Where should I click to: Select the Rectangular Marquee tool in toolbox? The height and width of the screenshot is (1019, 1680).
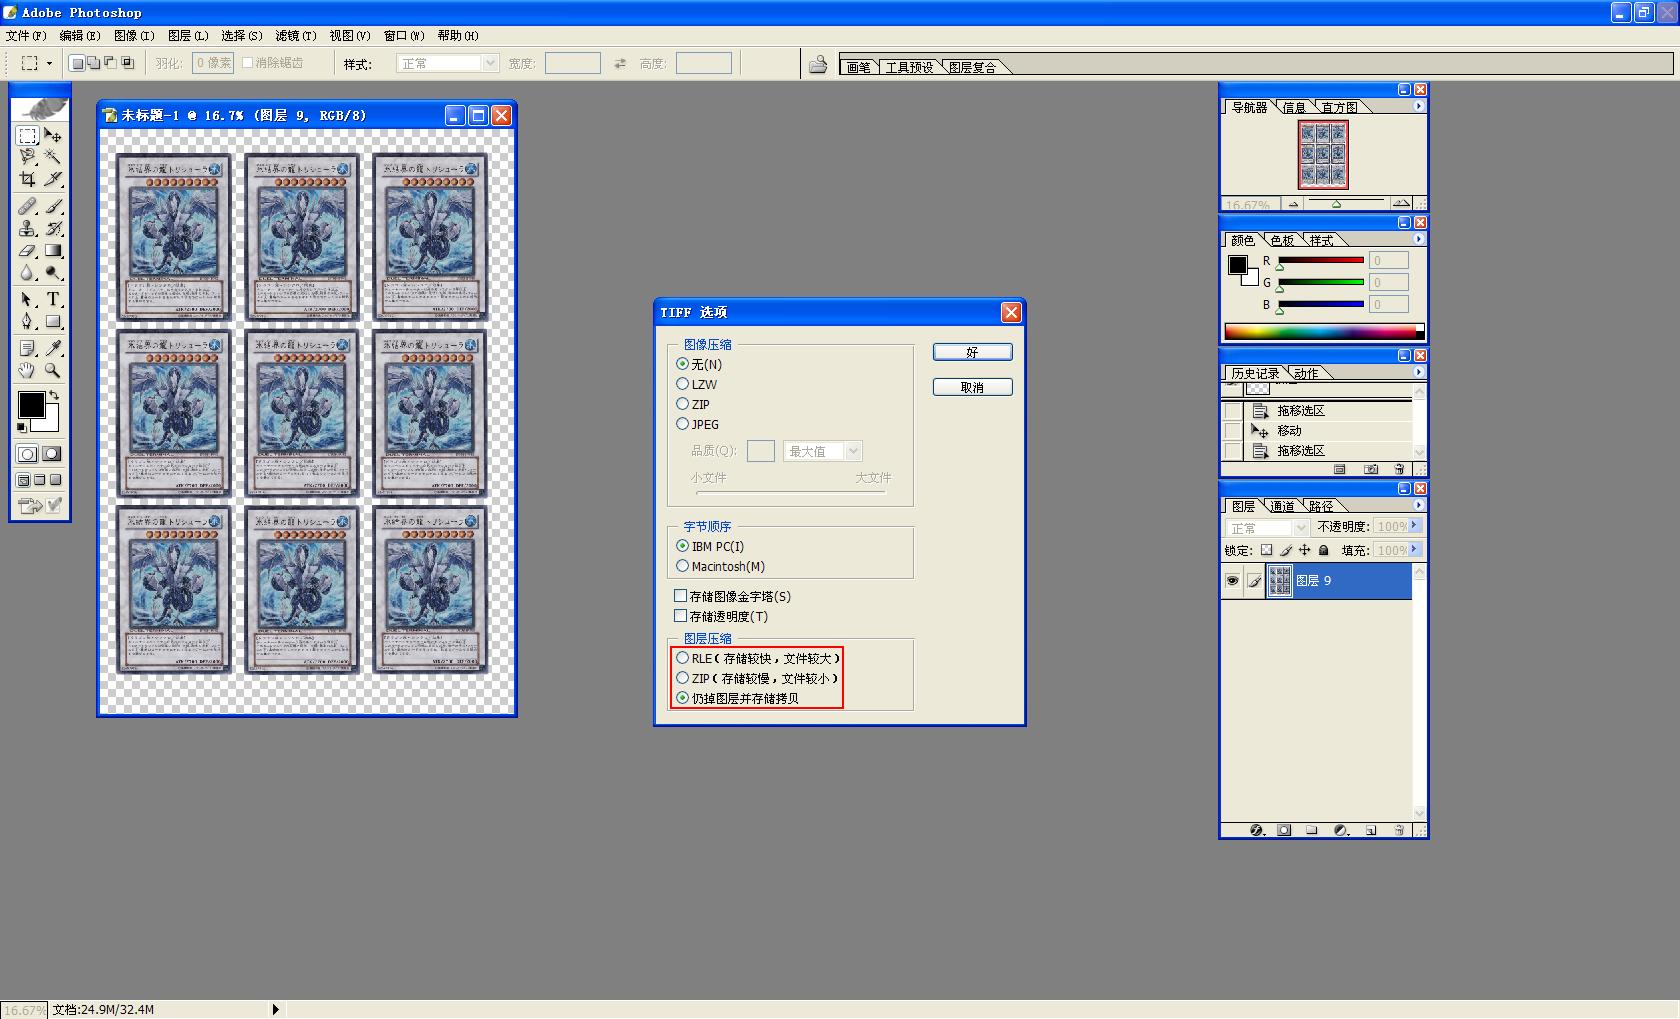(x=28, y=136)
